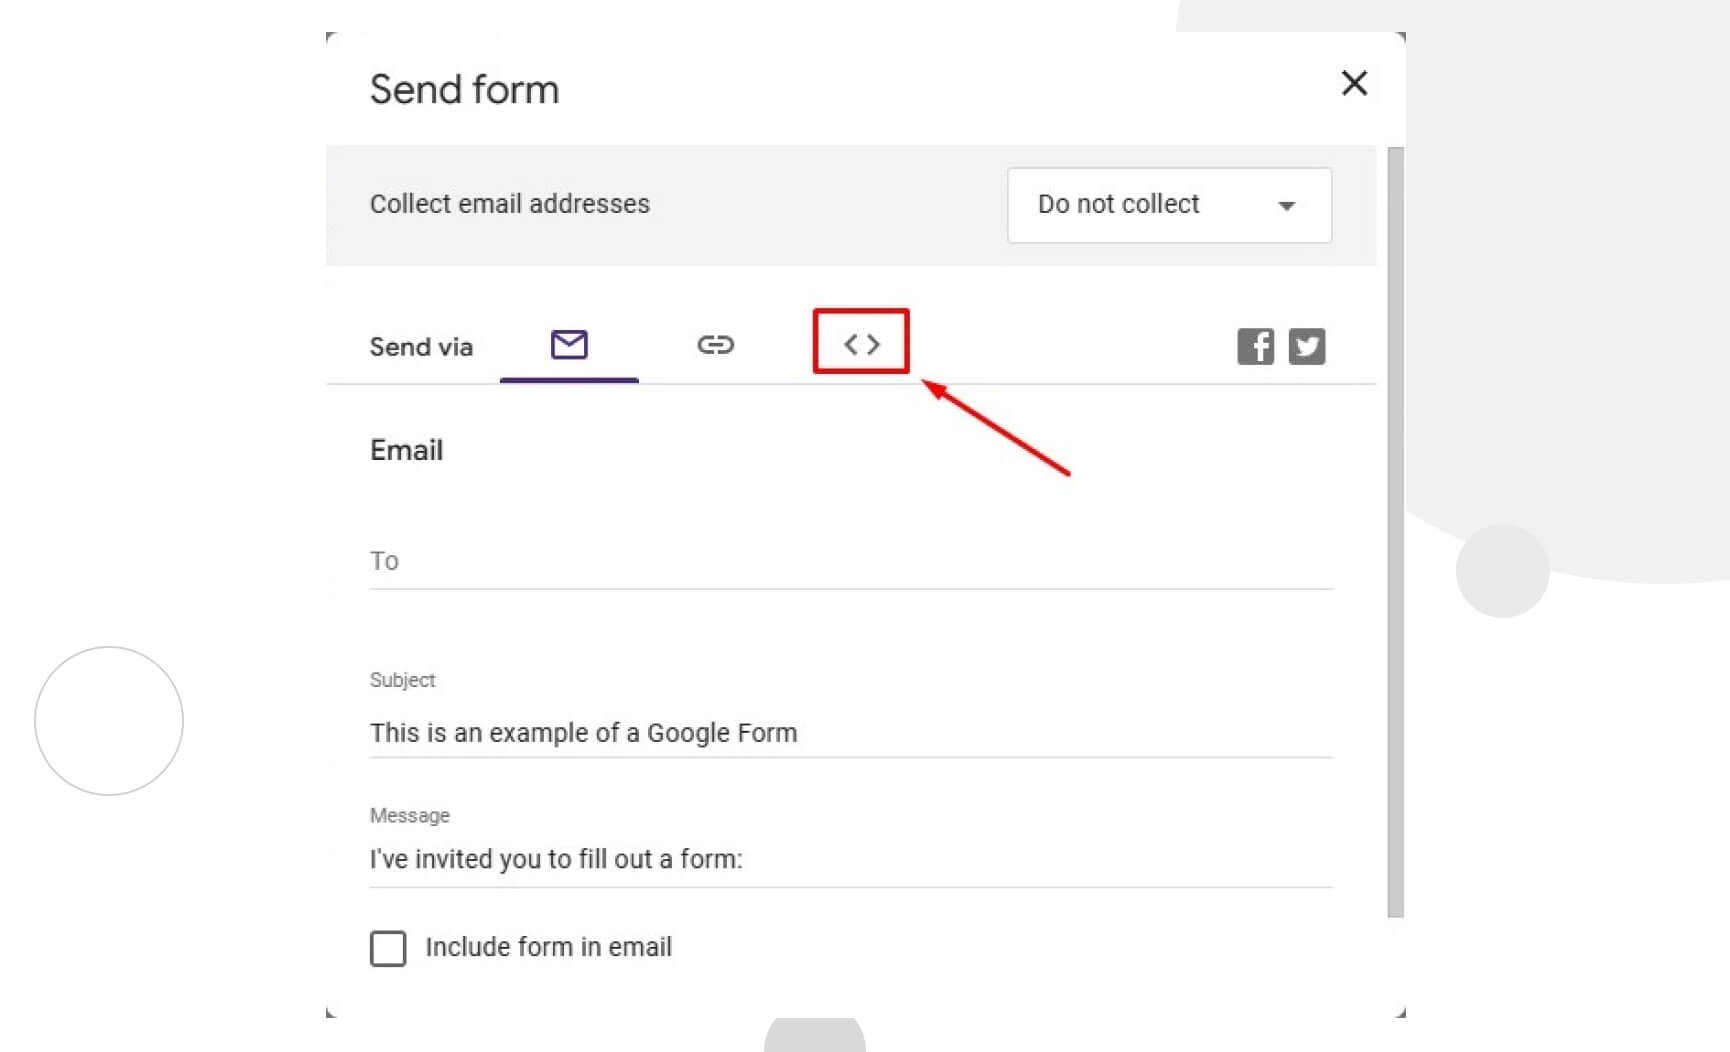Click the dialog's vertical scrollbar
This screenshot has height=1052, width=1730.
pyautogui.click(x=1395, y=532)
